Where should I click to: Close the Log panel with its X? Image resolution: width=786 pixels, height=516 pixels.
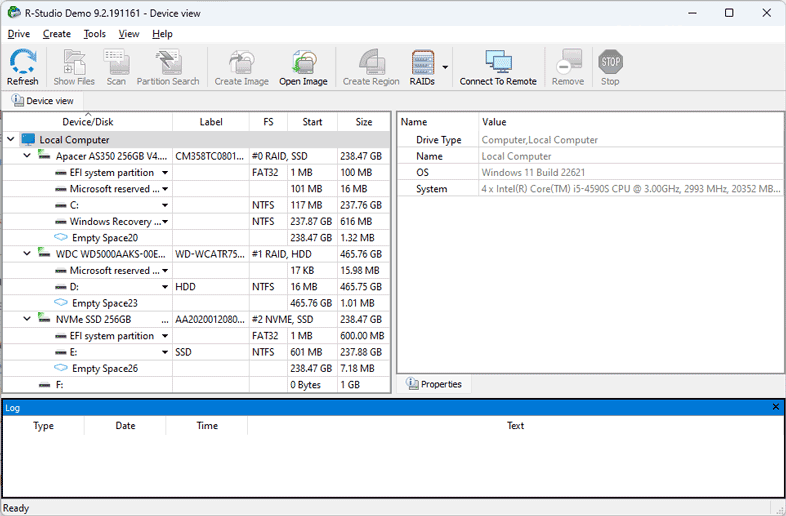776,407
